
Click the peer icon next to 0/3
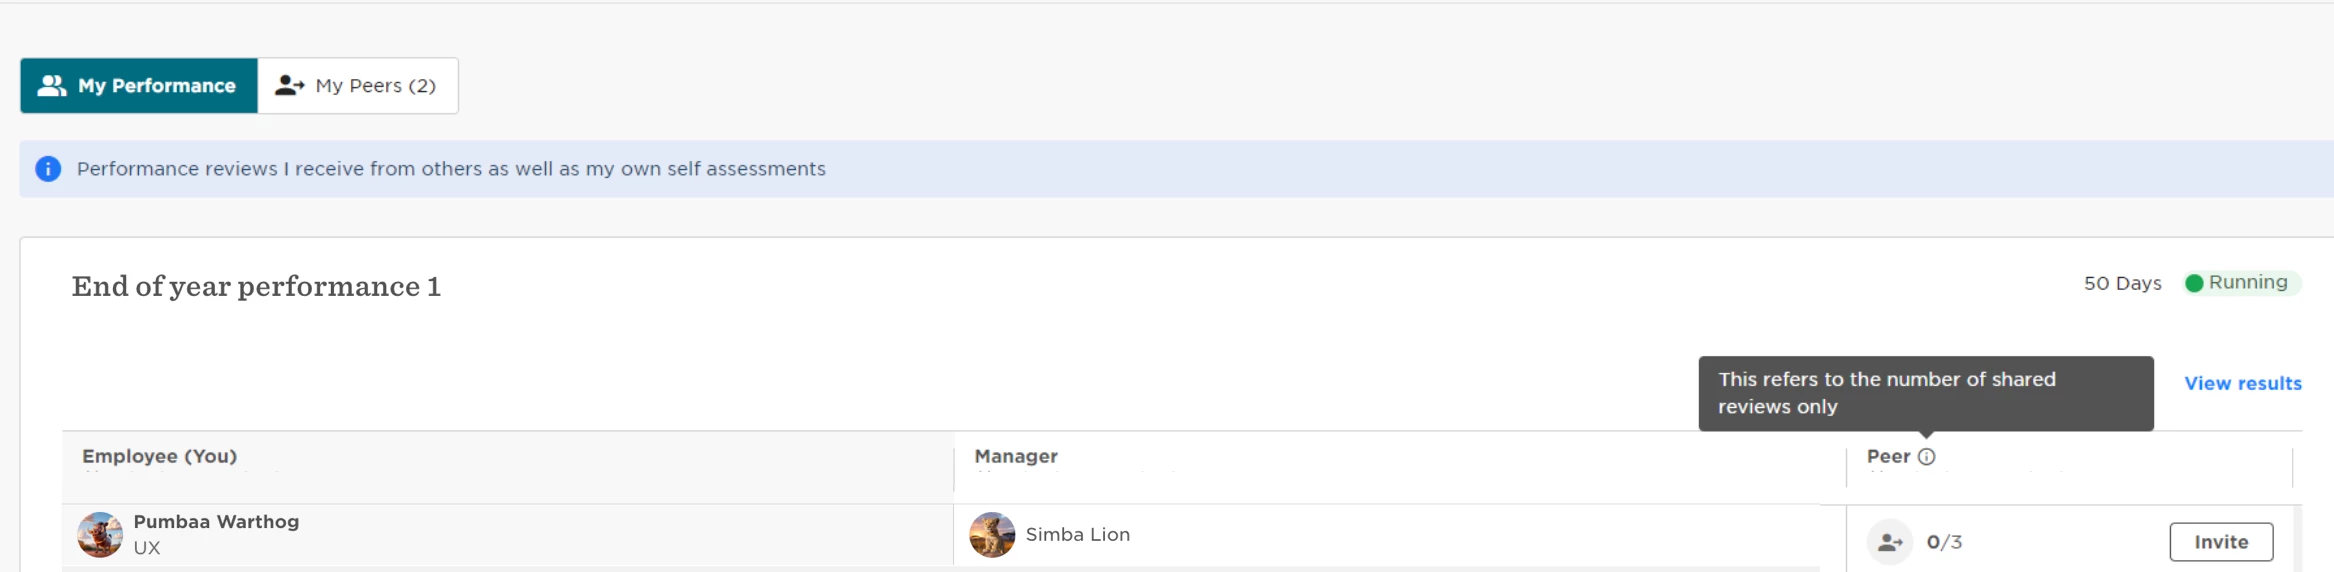(x=1890, y=542)
